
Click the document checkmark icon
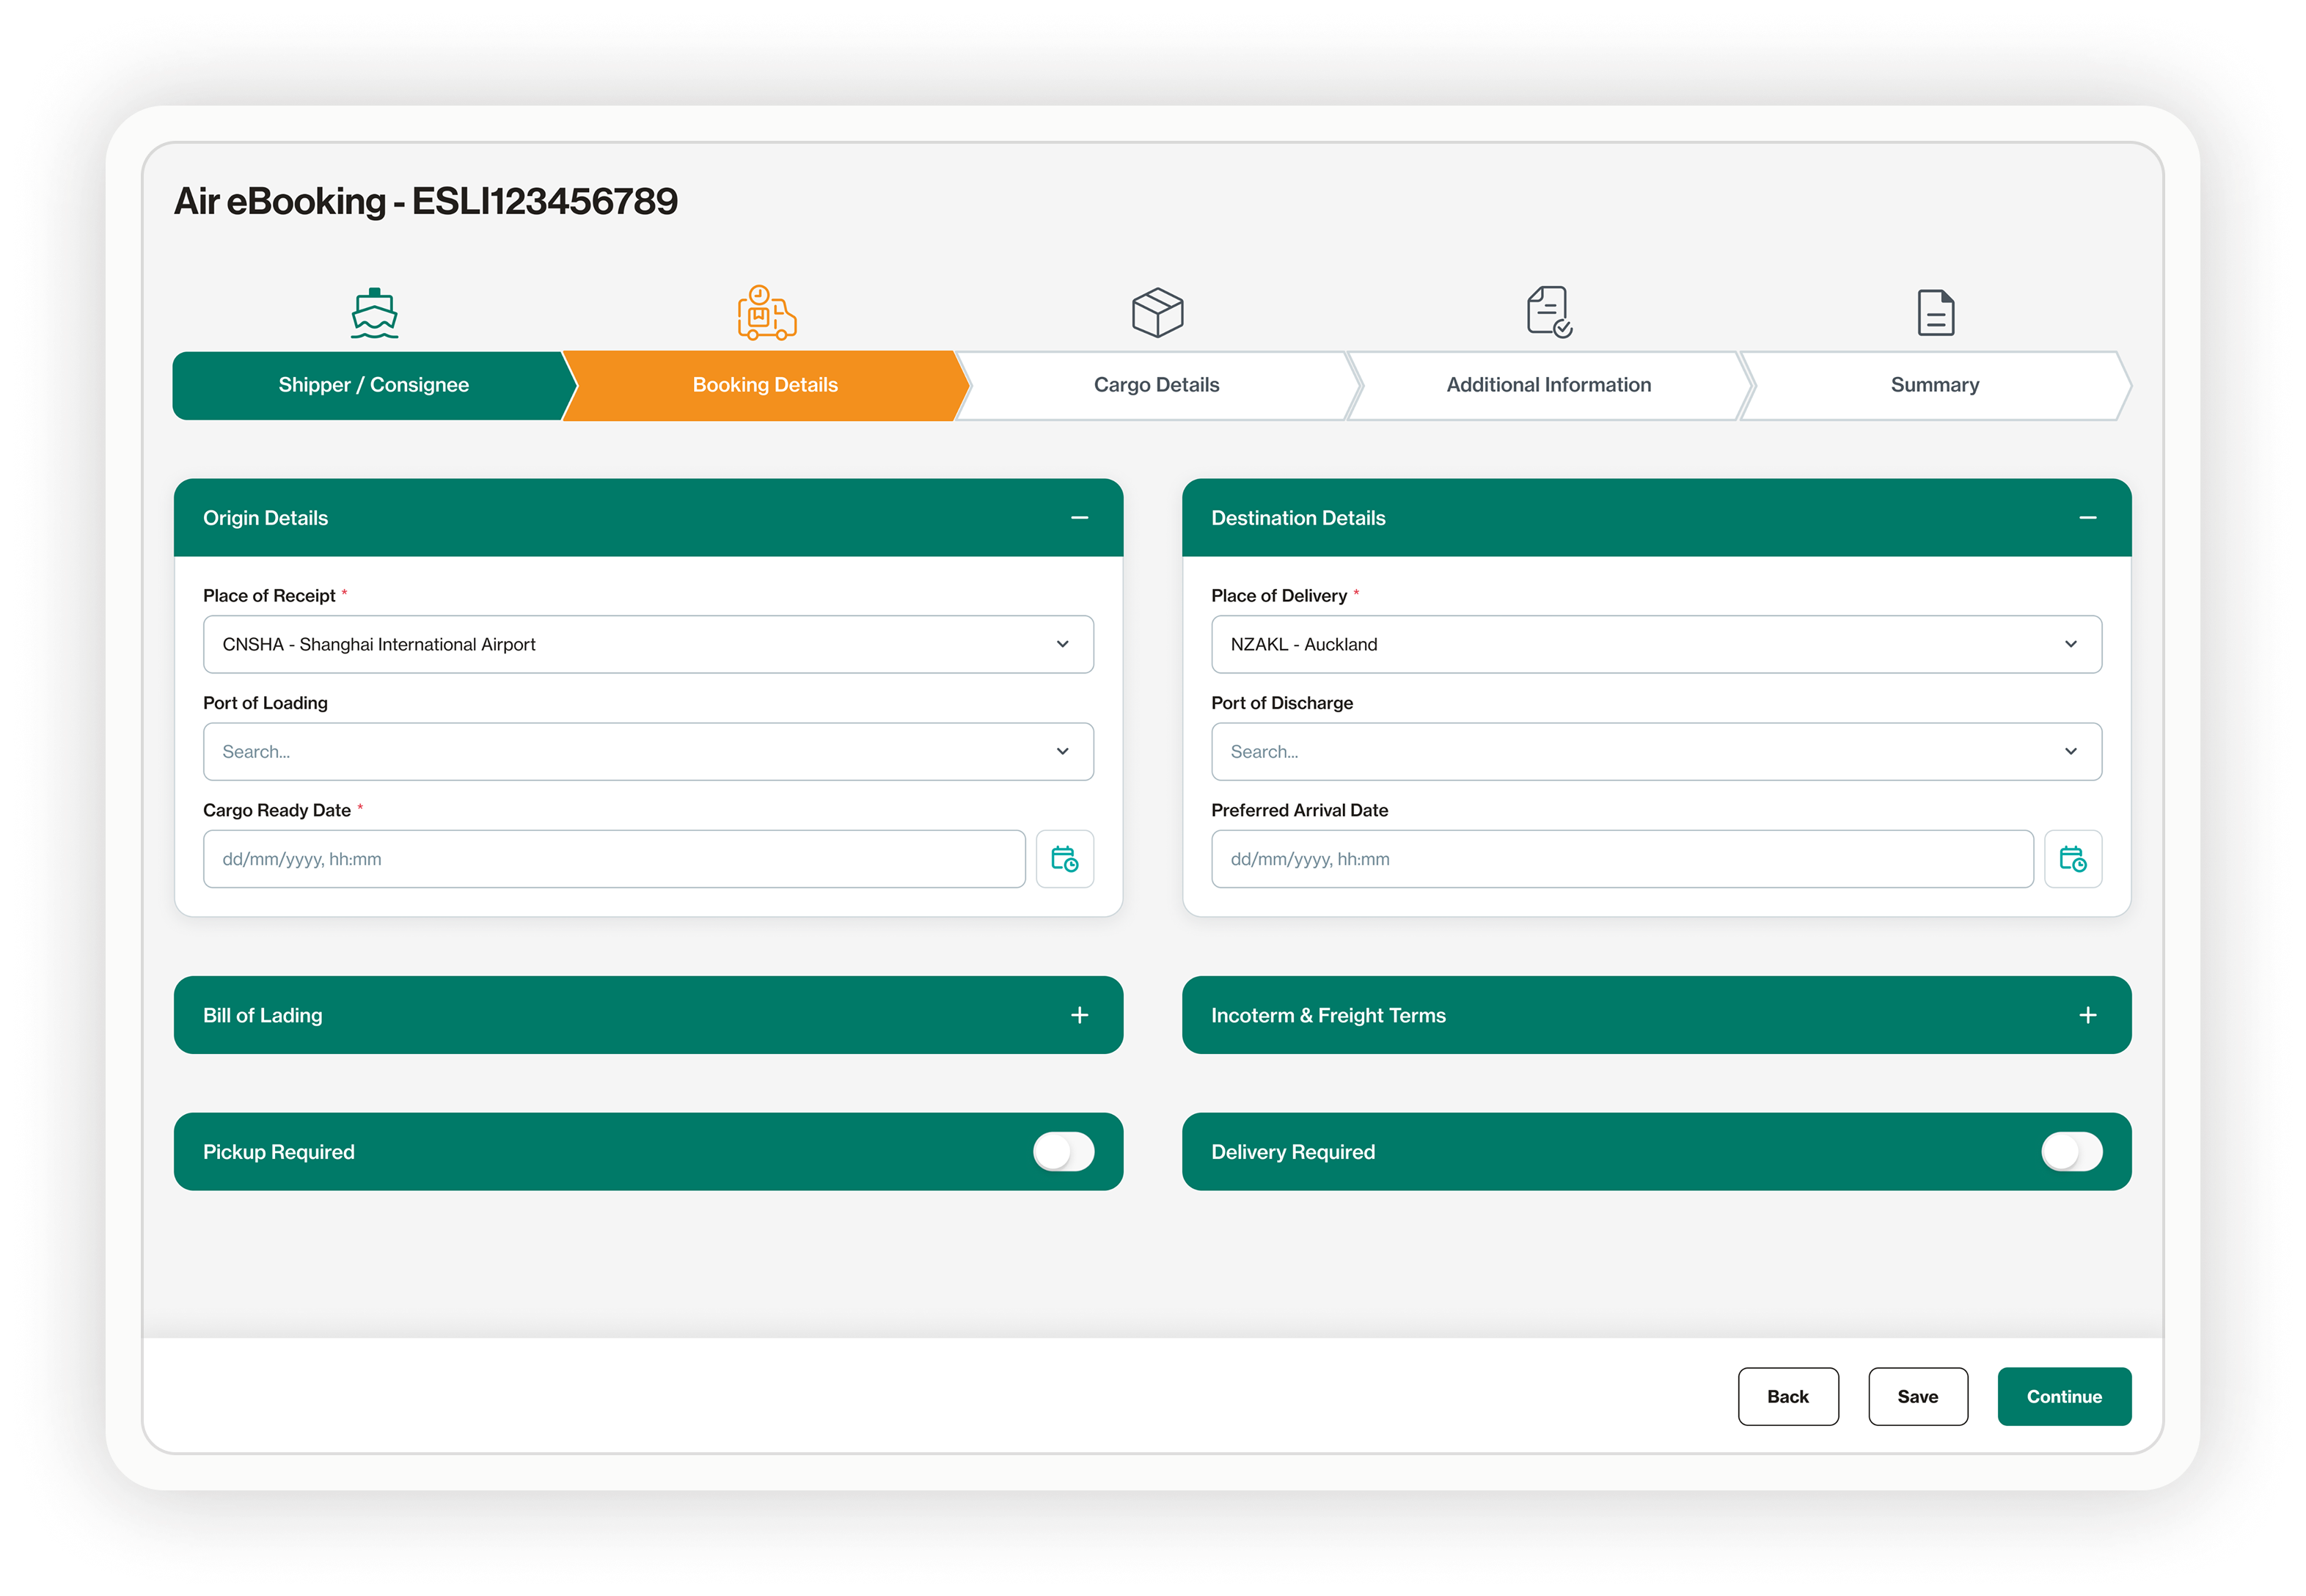1549,312
